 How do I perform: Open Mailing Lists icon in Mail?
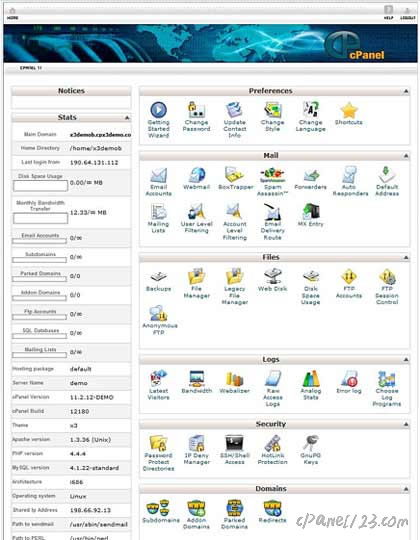click(x=158, y=218)
